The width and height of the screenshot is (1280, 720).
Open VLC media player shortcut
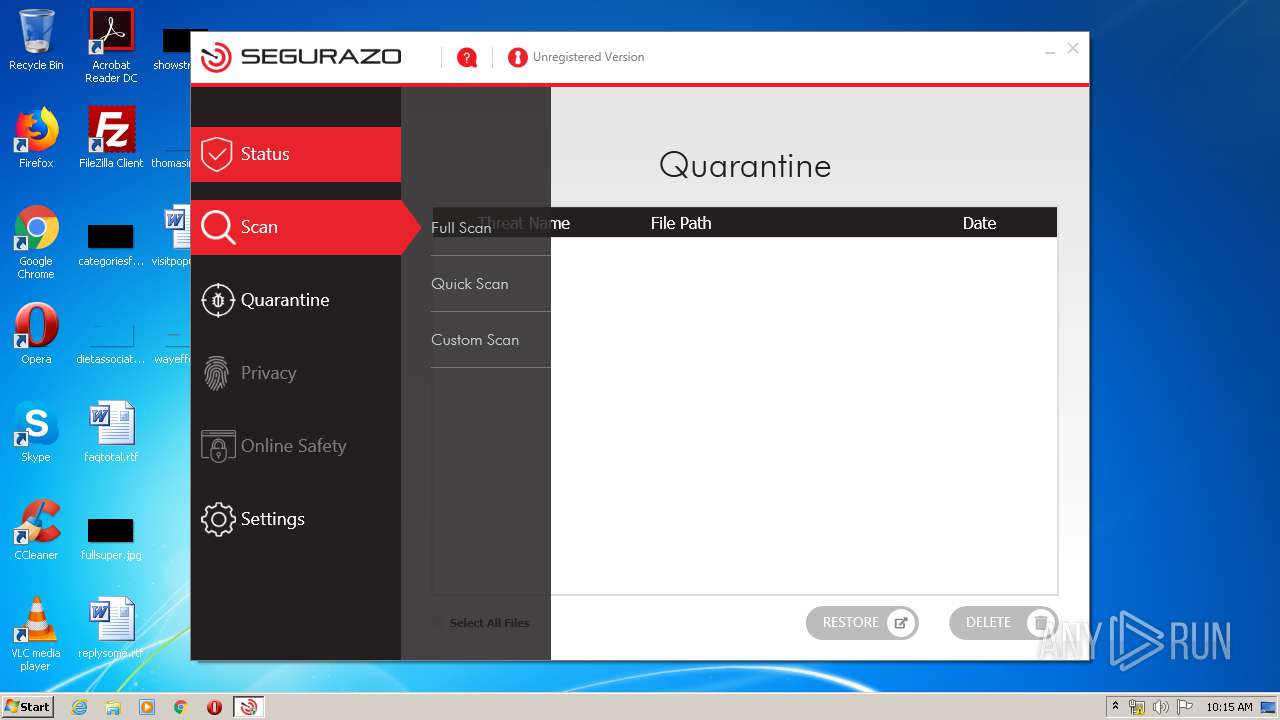point(36,634)
